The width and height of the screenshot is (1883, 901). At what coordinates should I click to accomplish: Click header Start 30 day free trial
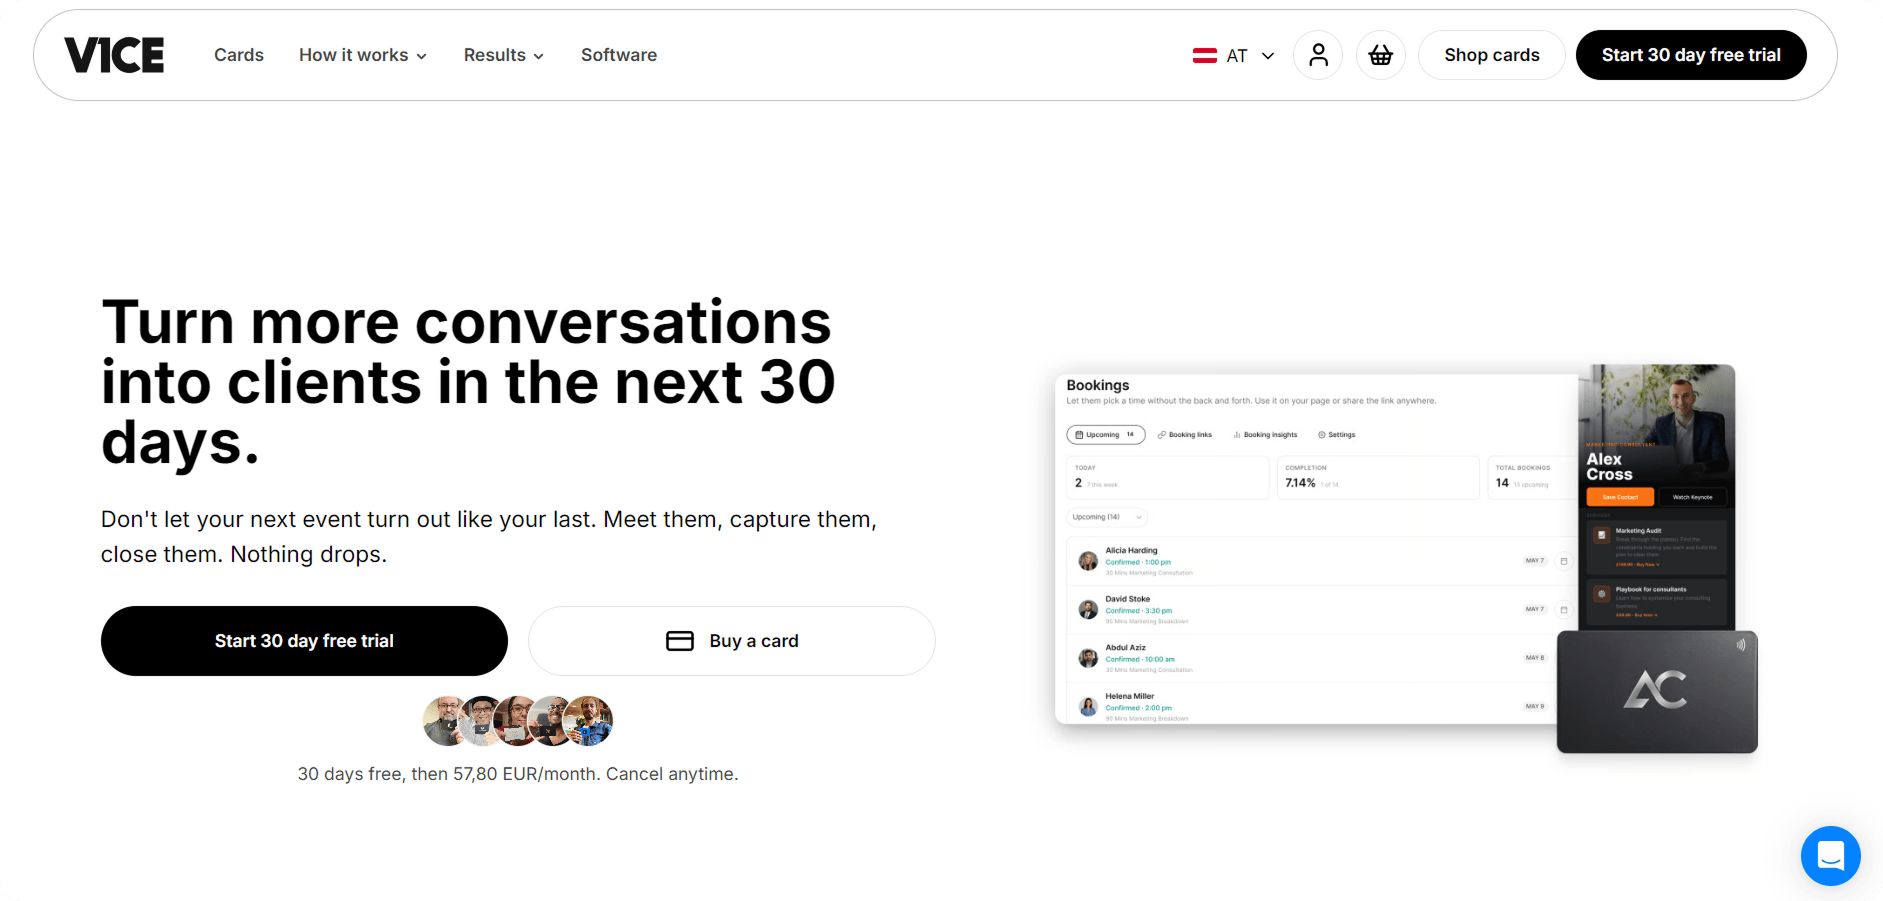coord(1691,55)
